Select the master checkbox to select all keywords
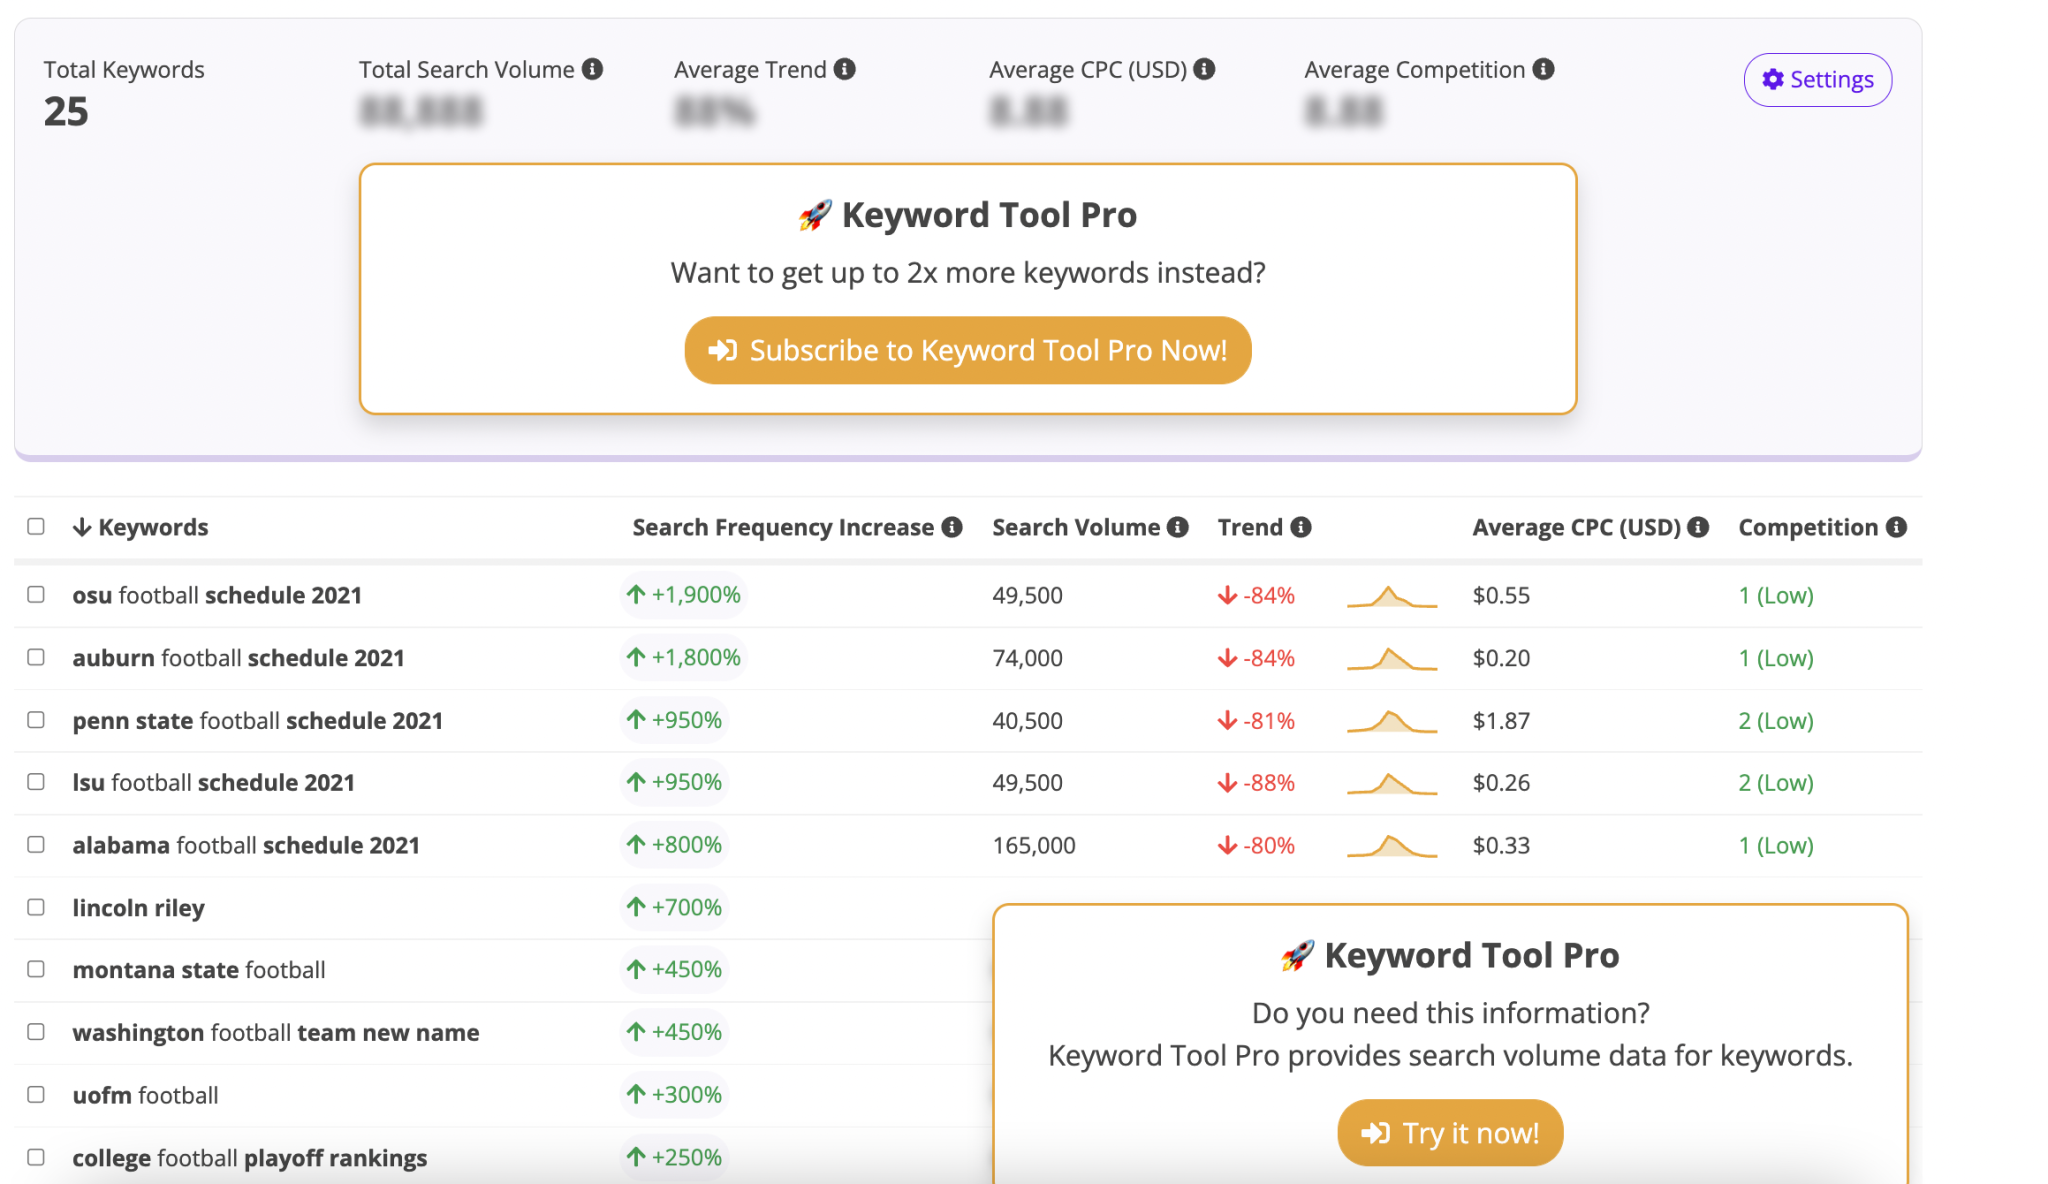Viewport: 2048px width, 1184px height. 37,526
